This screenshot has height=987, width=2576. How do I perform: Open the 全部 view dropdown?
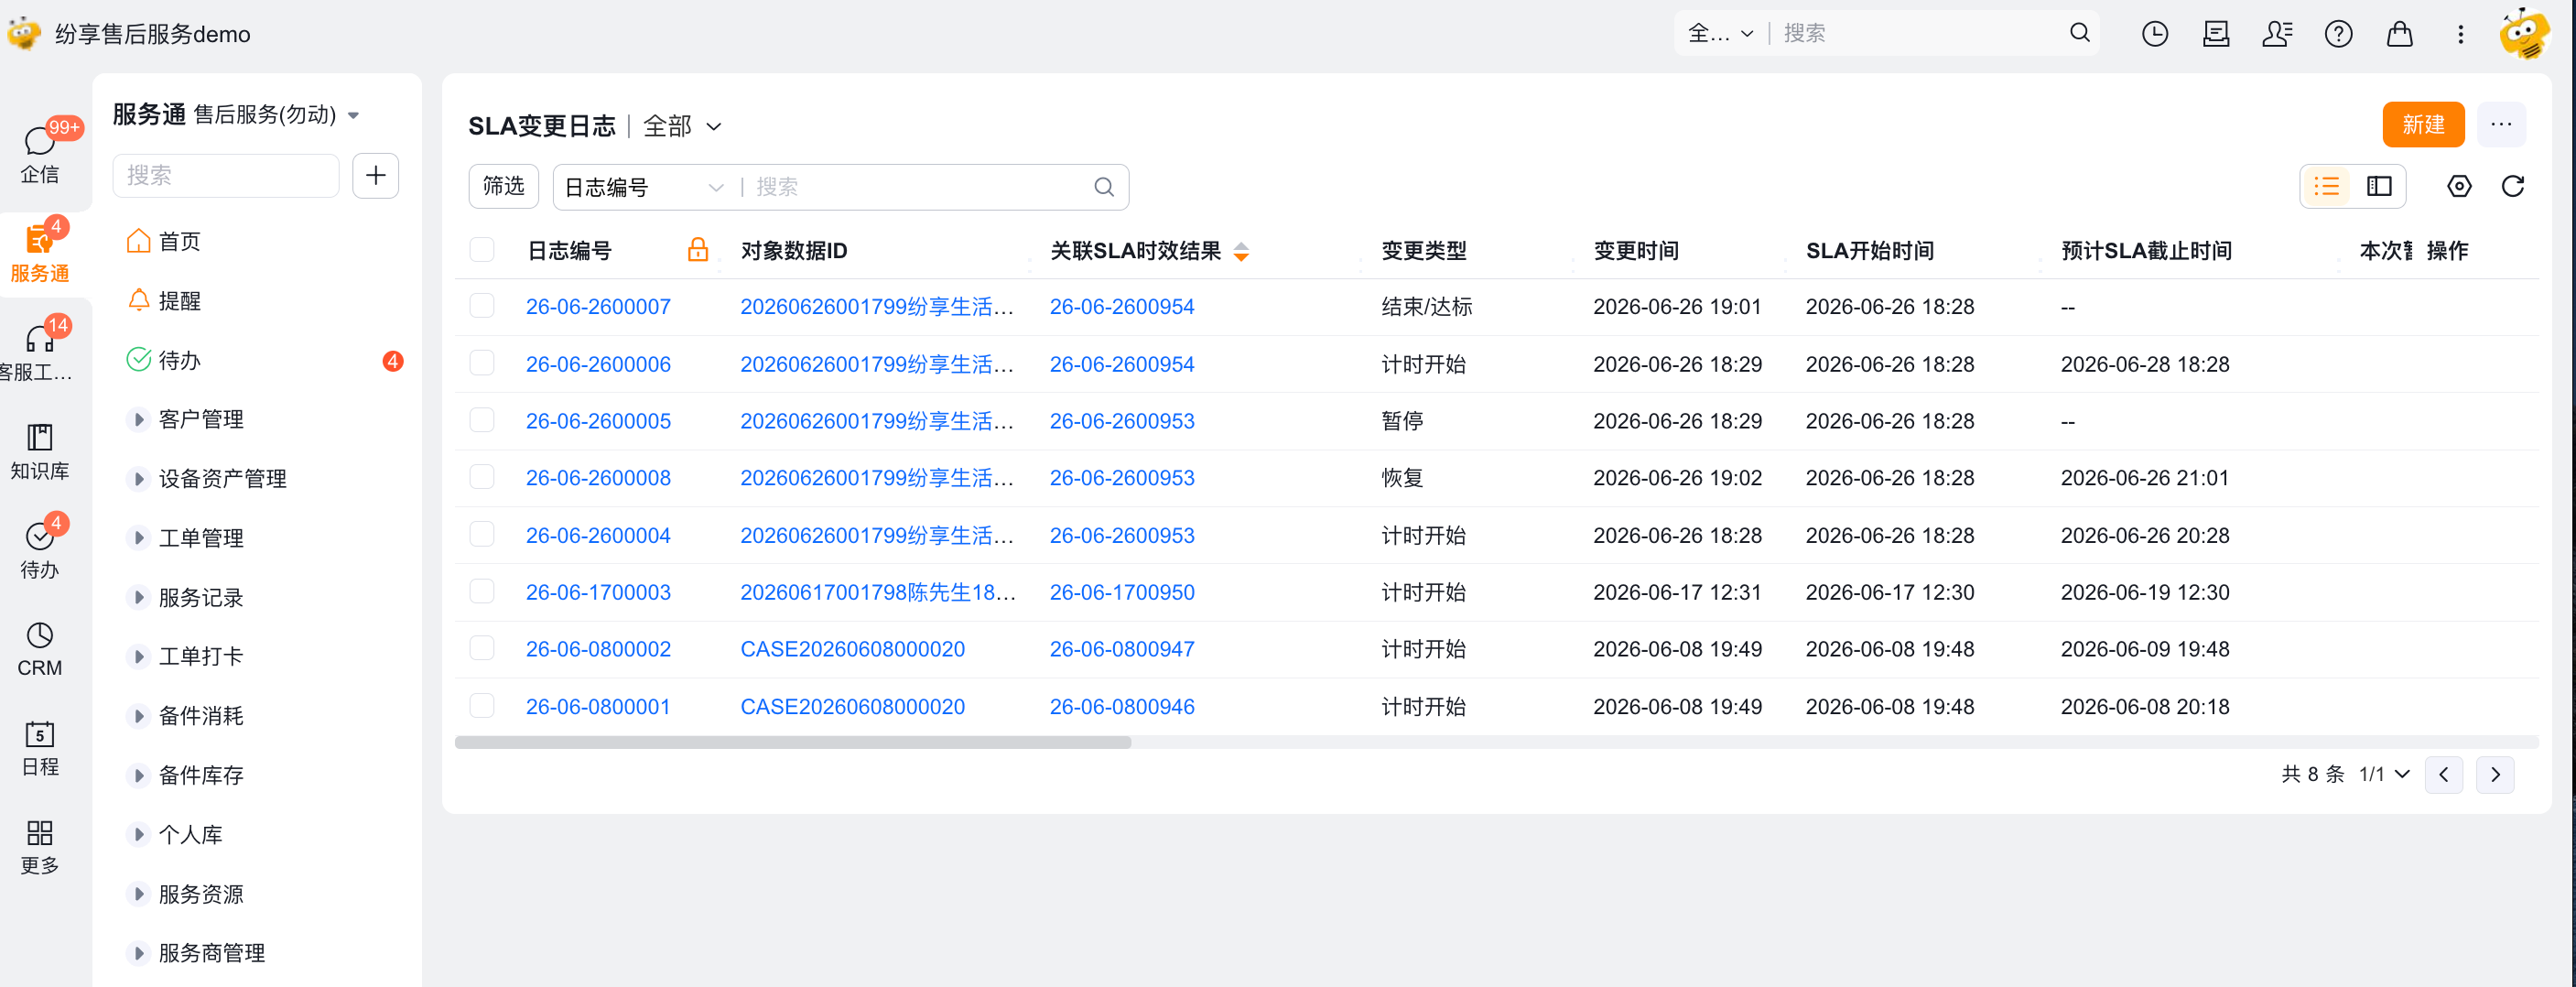point(682,126)
